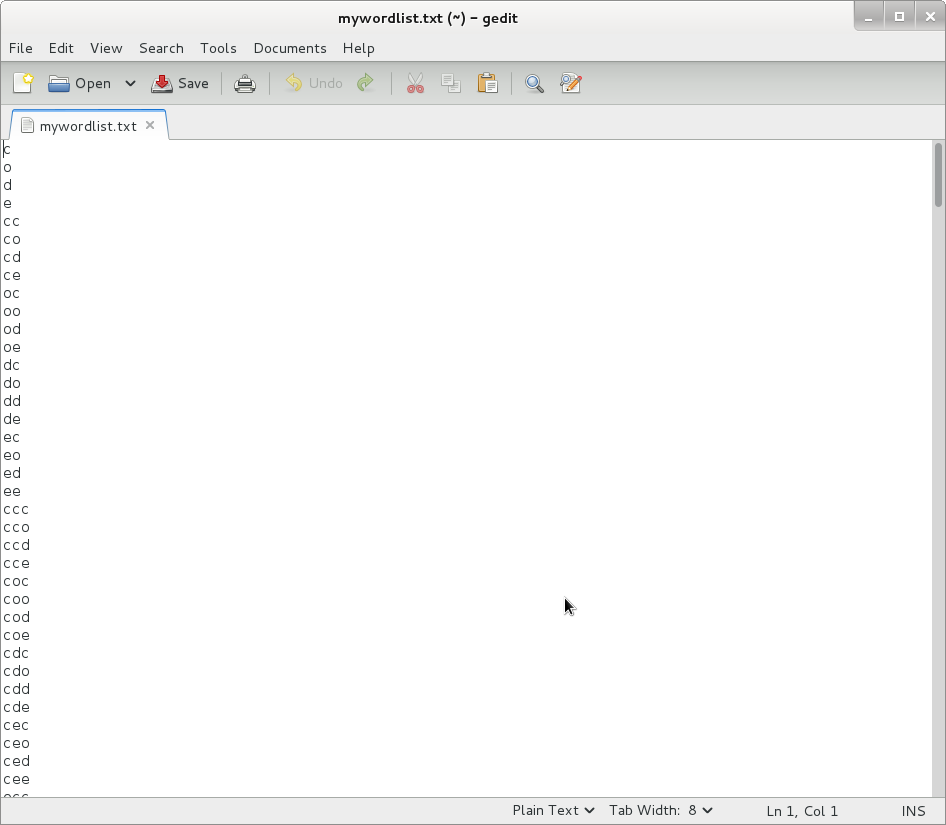Open the Documents menu
Image resolution: width=946 pixels, height=825 pixels.
pos(289,48)
